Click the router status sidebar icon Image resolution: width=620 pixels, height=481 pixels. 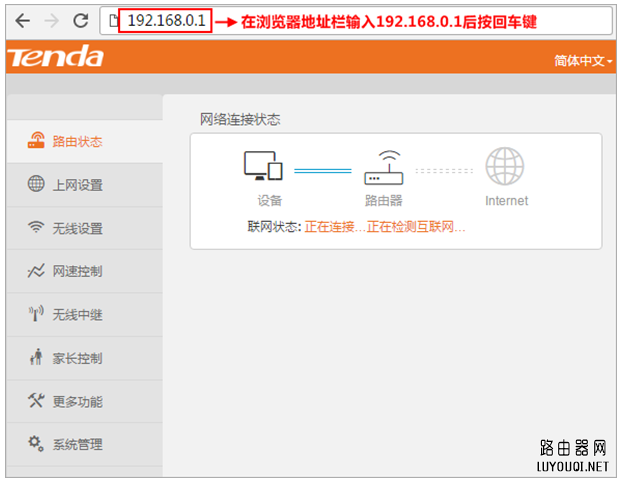coord(36,141)
